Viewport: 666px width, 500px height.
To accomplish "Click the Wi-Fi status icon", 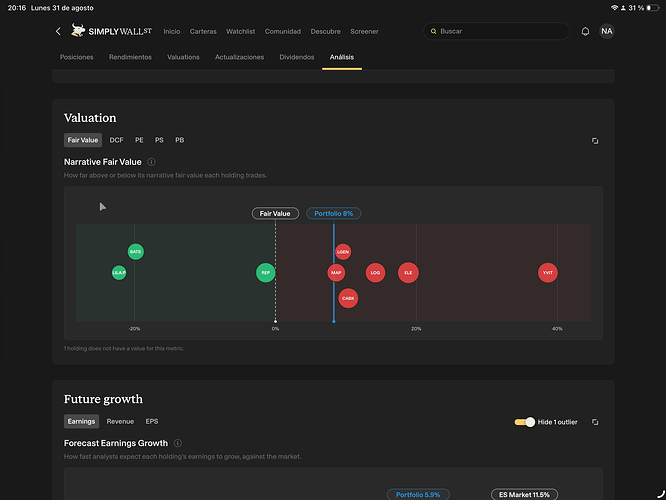I will 614,8.
